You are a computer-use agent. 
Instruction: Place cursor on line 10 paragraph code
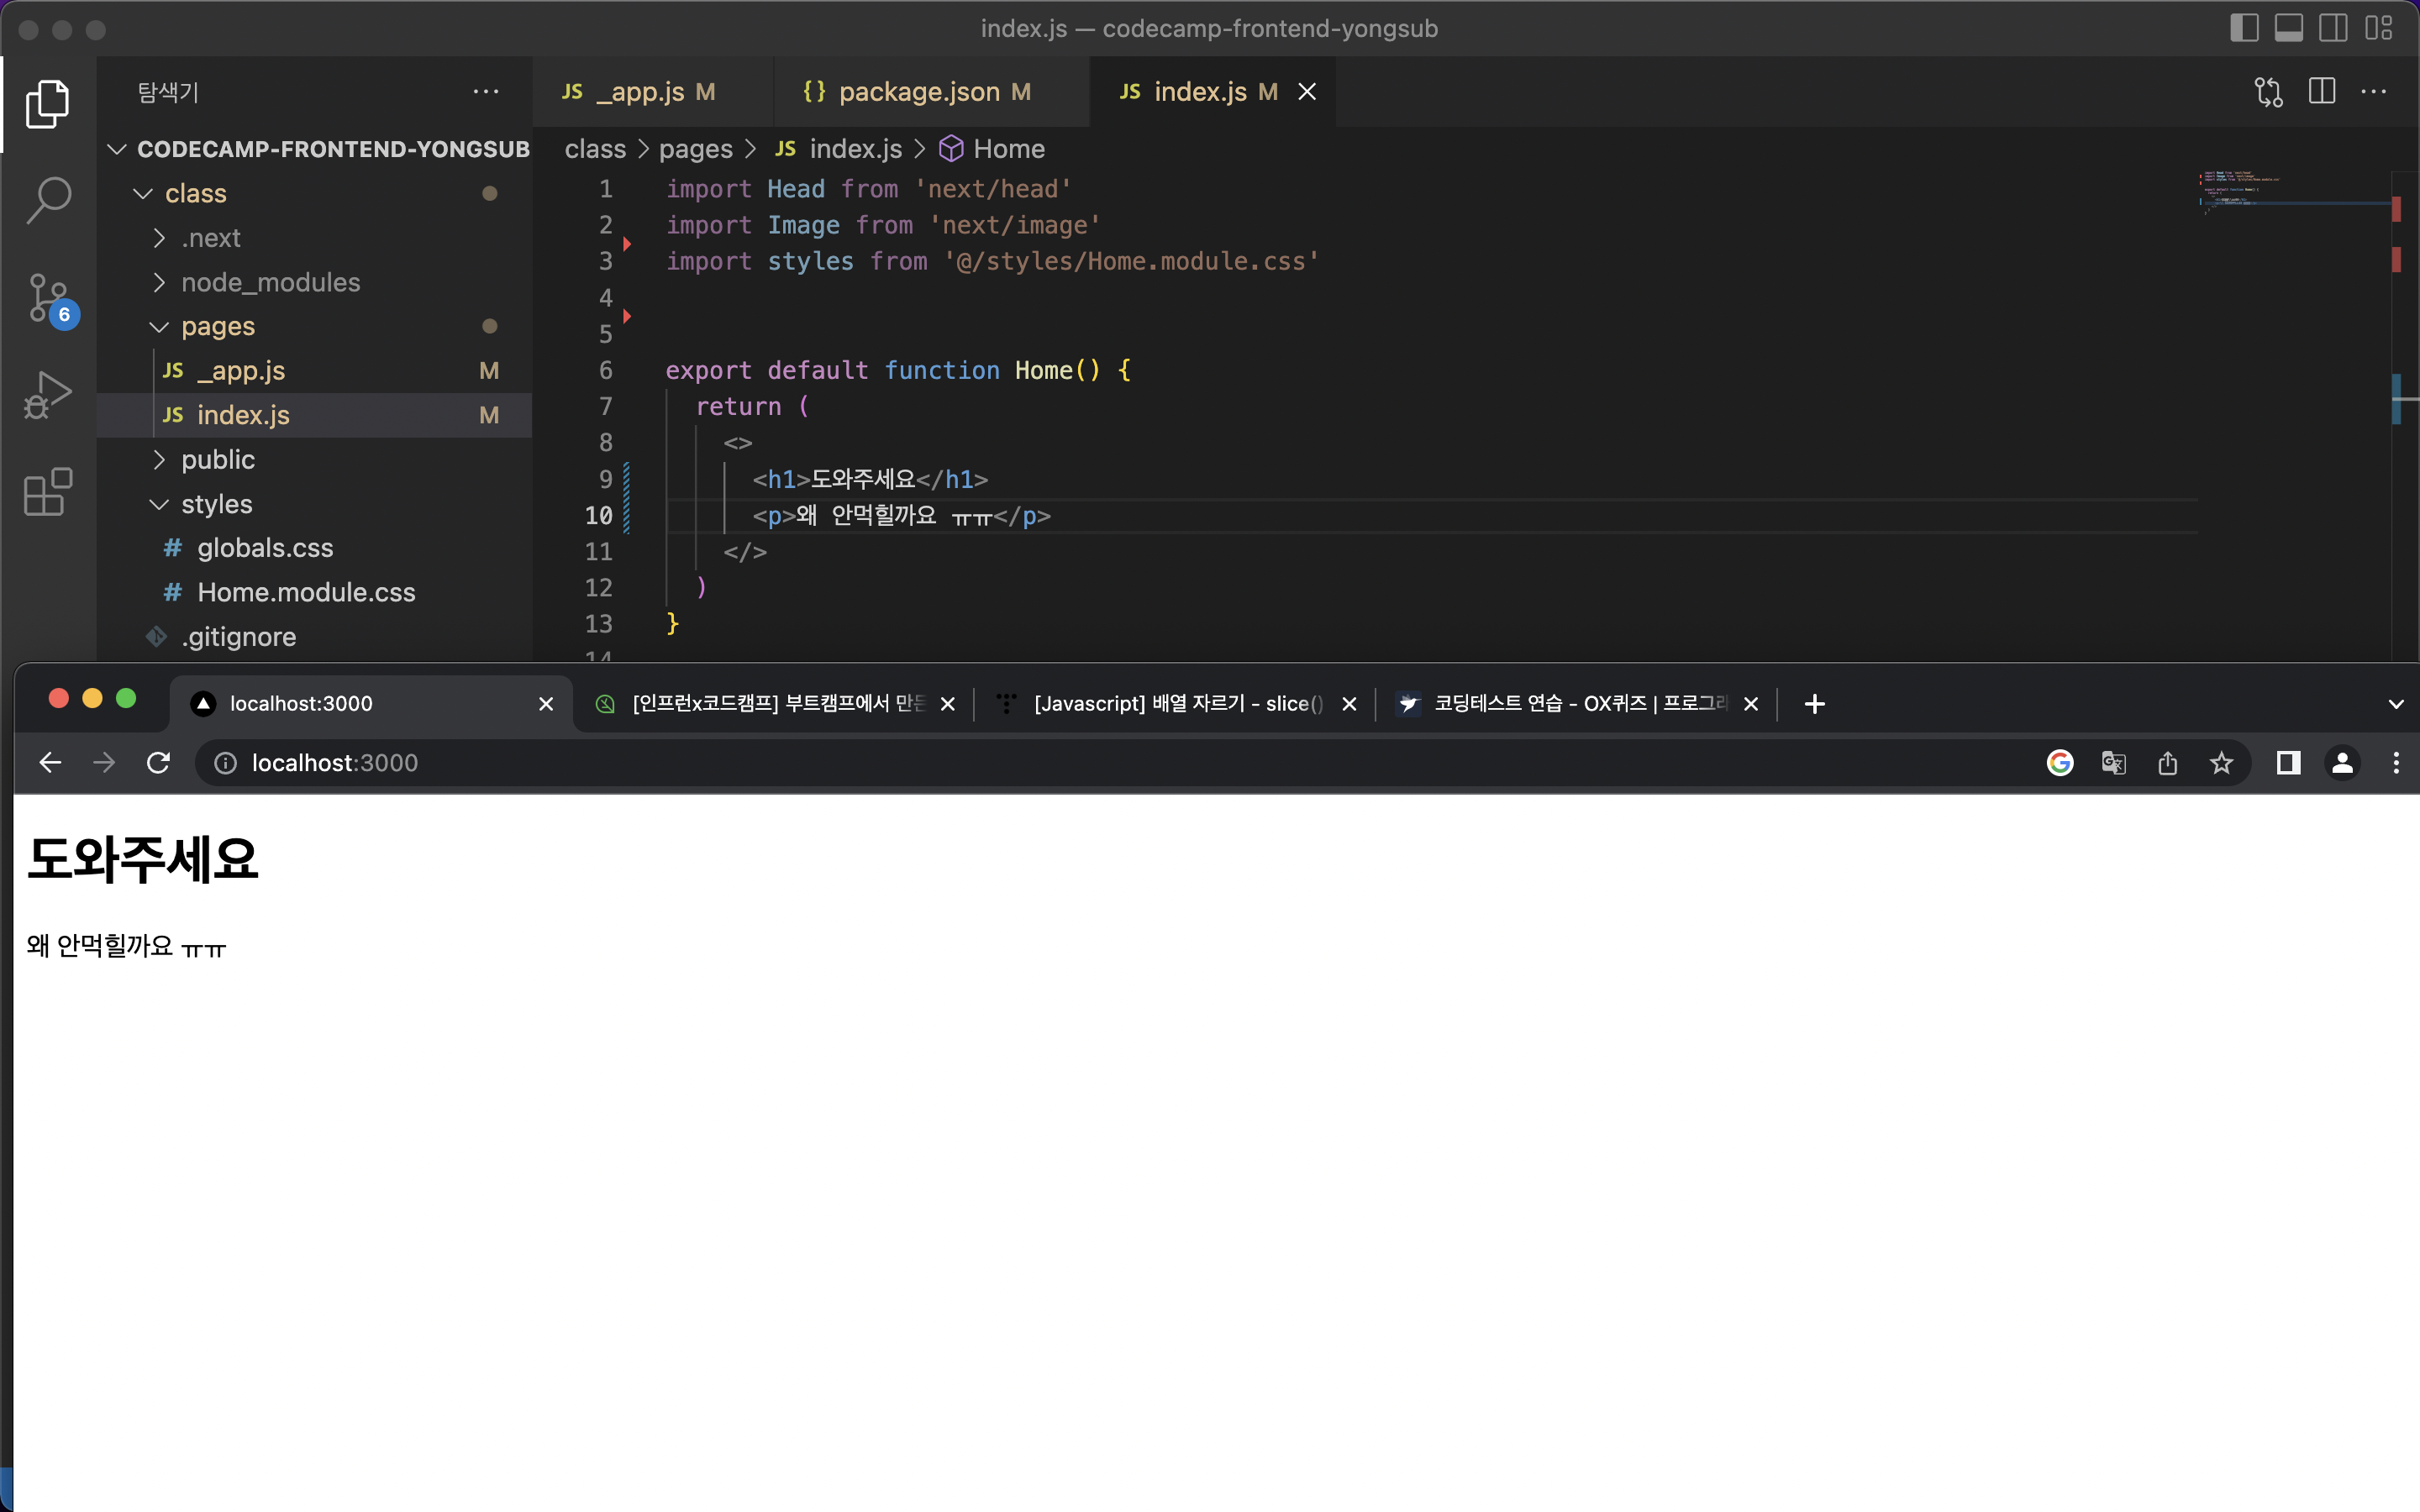point(901,516)
